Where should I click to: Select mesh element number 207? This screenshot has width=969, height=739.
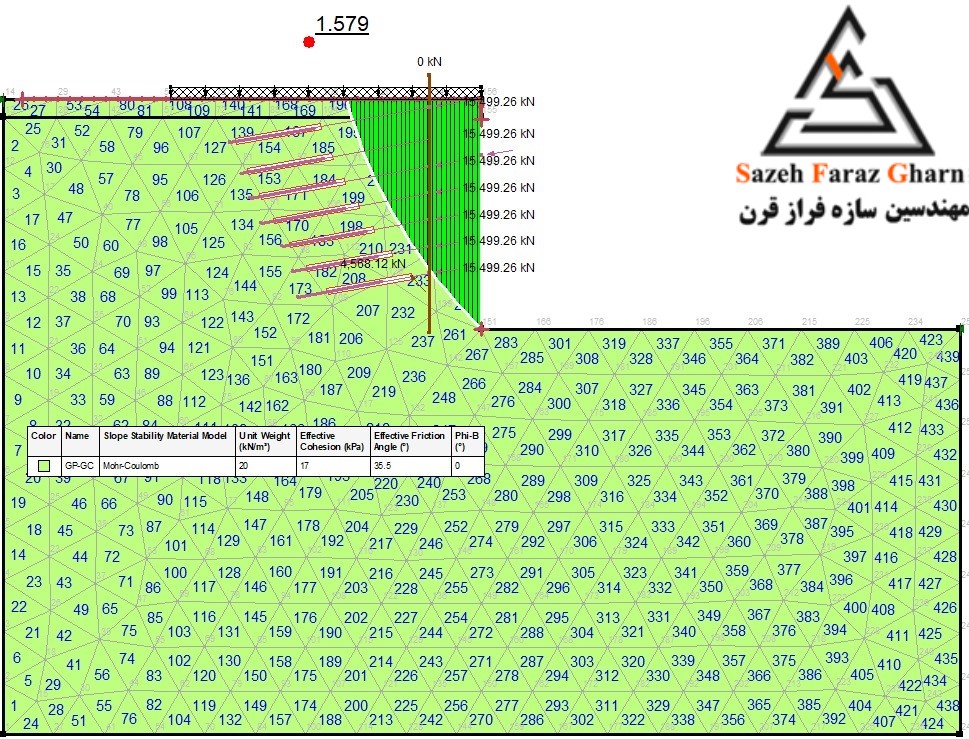pos(368,311)
